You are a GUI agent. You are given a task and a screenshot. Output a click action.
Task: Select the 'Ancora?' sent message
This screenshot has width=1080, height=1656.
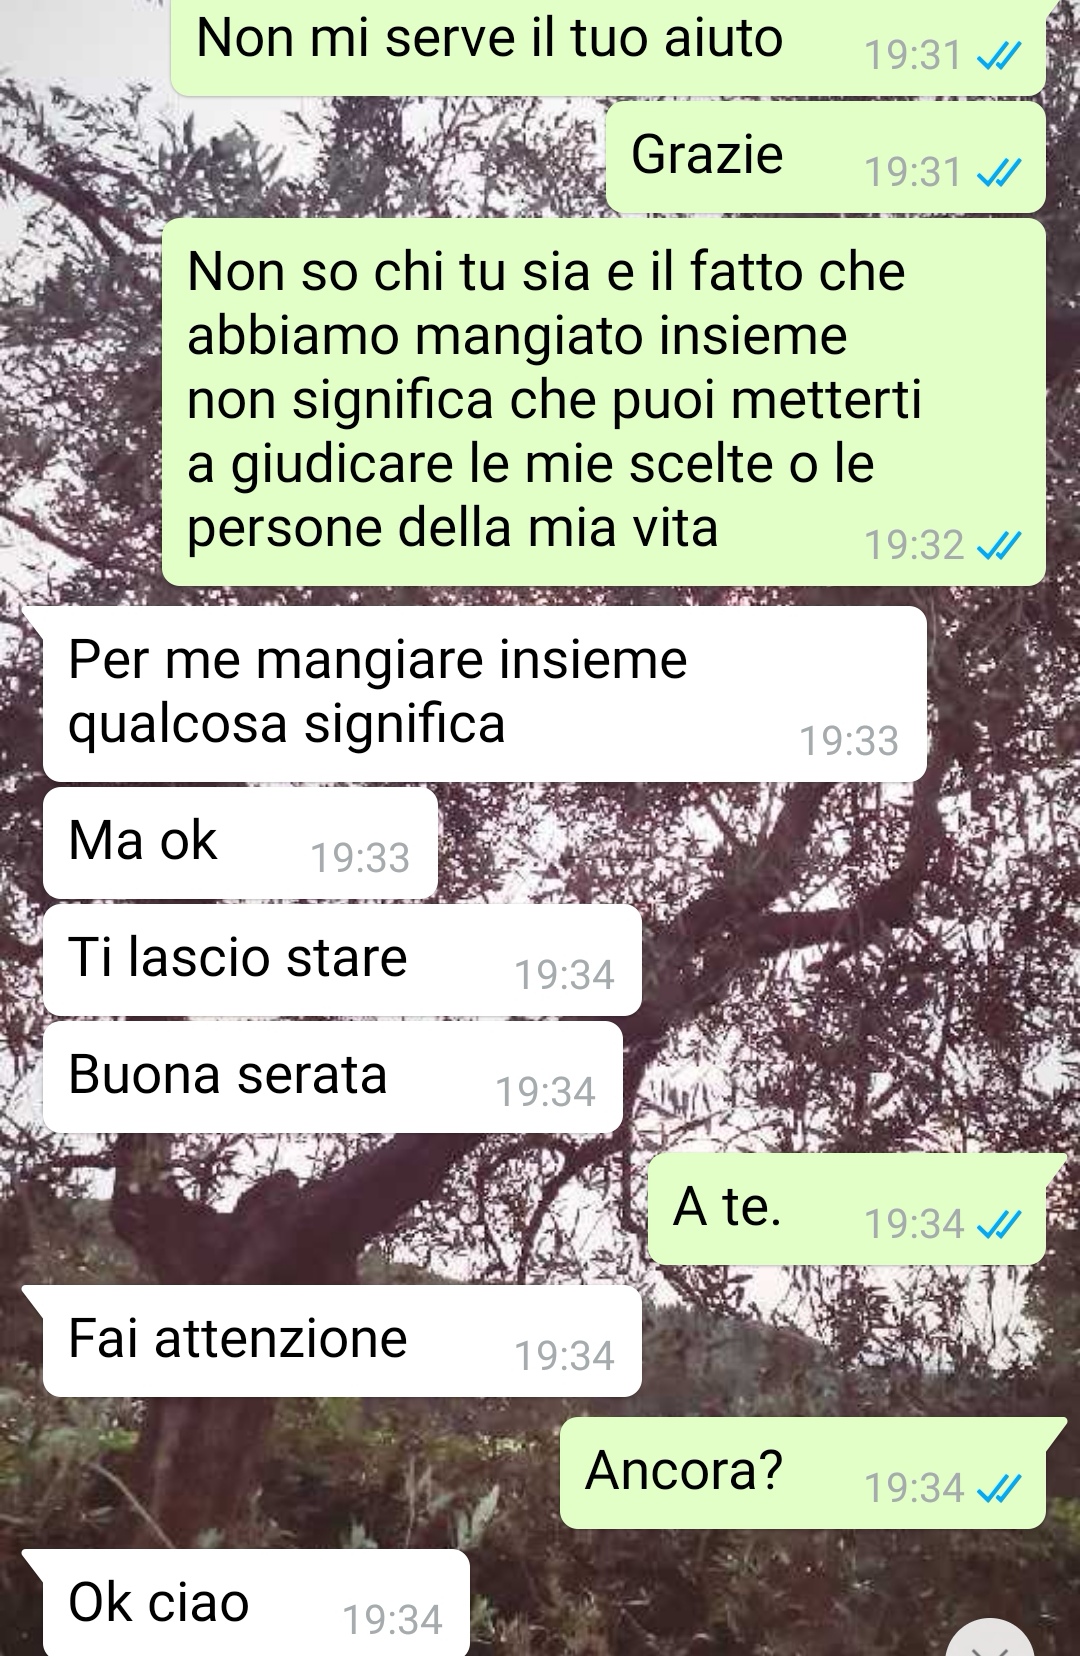coord(804,1473)
